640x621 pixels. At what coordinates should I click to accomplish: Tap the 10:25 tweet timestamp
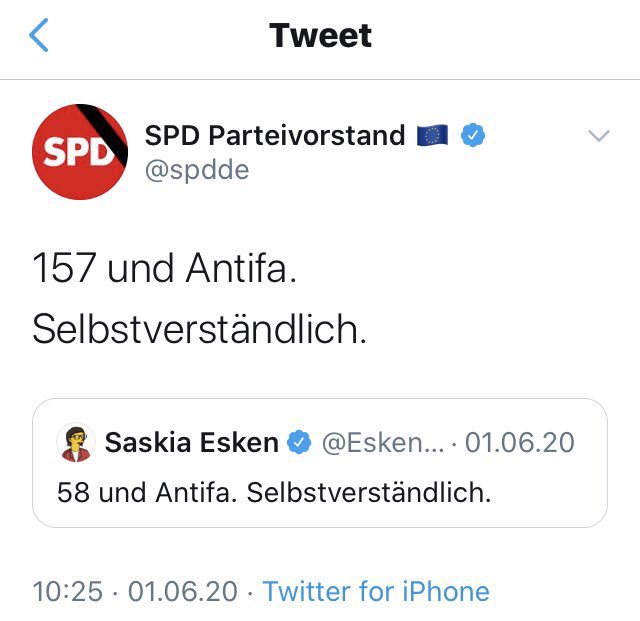tap(67, 591)
